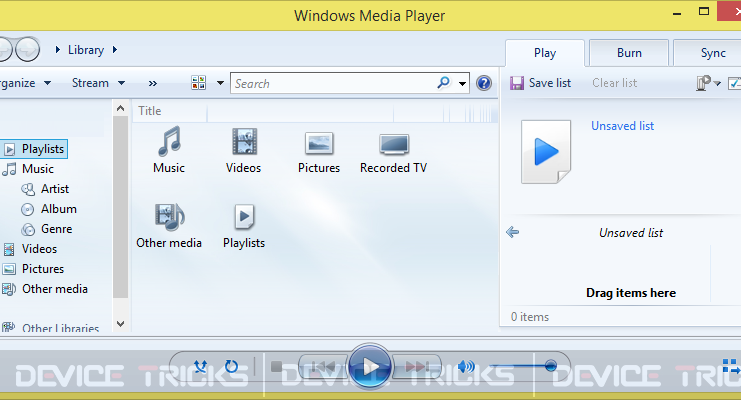Switch to the Burn tab
The image size is (741, 400).
[x=629, y=53]
